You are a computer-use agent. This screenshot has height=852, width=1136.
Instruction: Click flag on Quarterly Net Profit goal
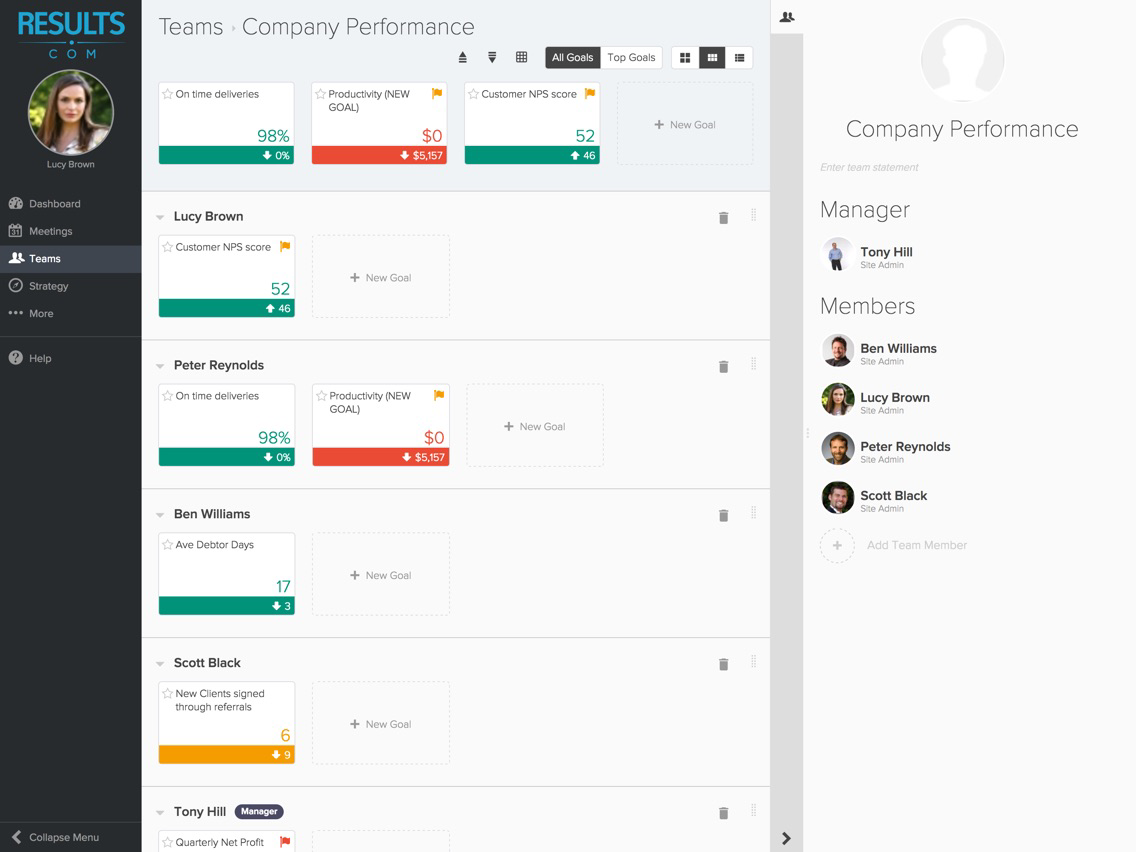(285, 842)
